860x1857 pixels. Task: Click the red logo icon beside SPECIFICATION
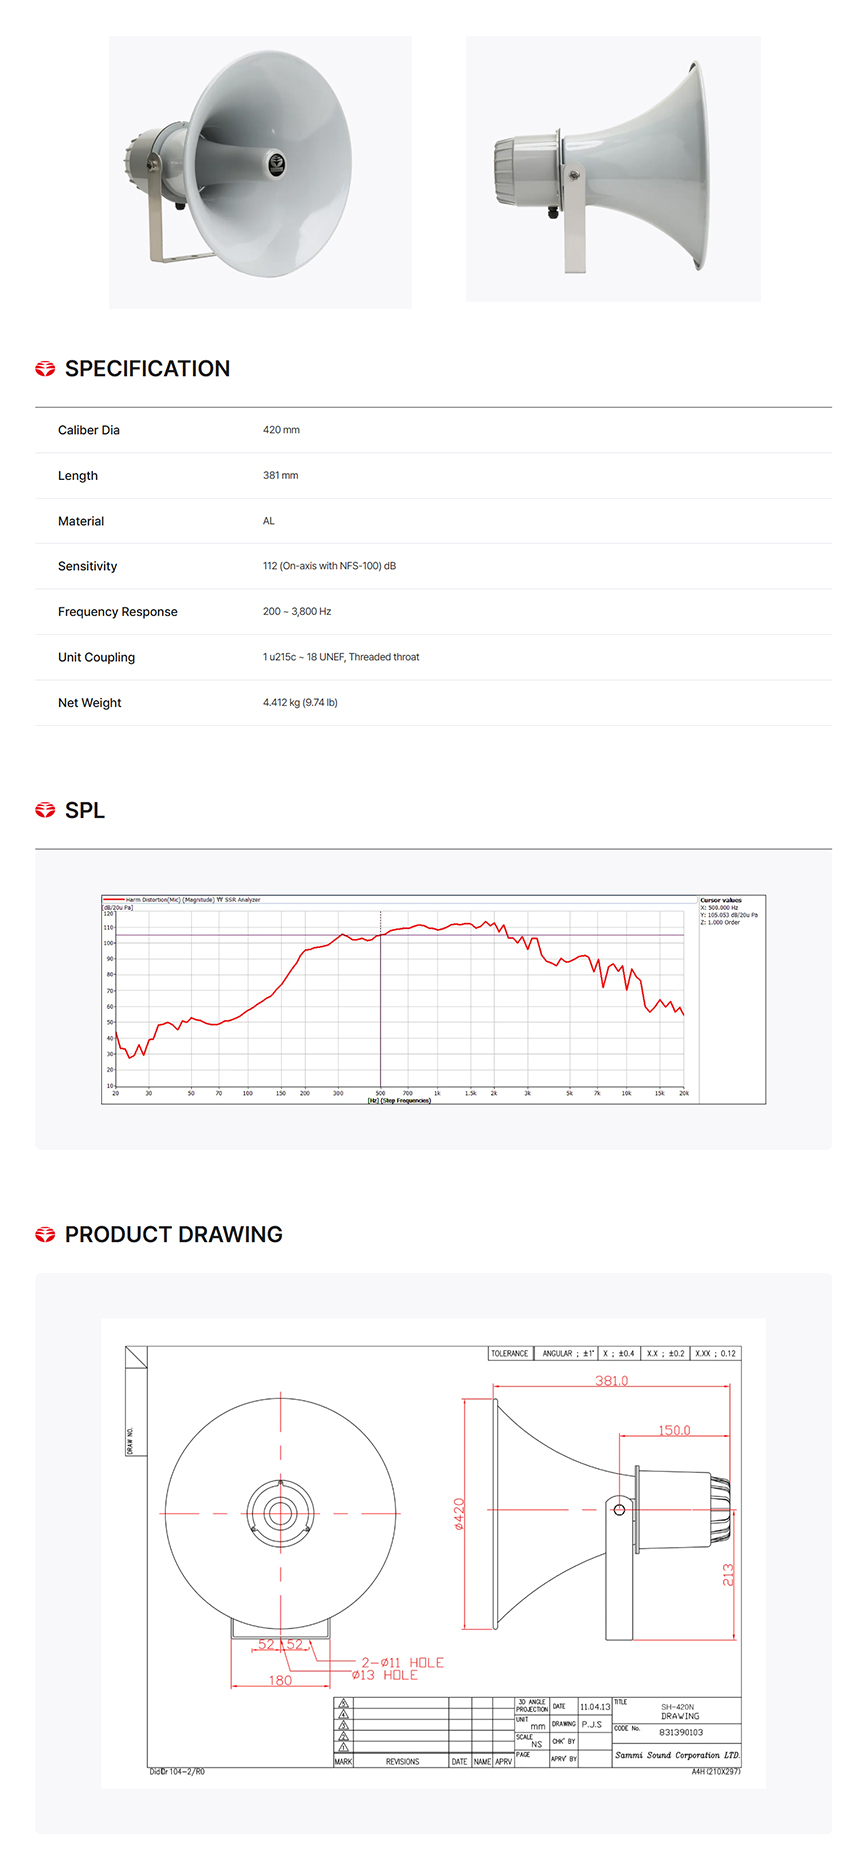45,369
